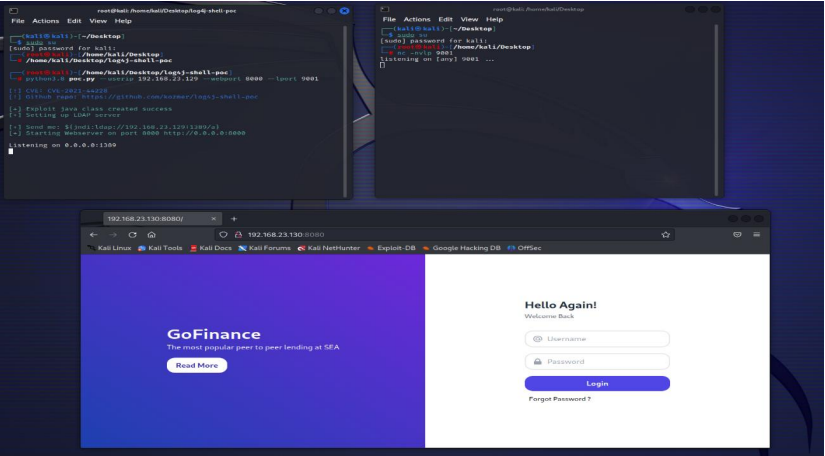Open Google Hacking DB bookmark
The height and width of the screenshot is (456, 825).
[x=461, y=248]
